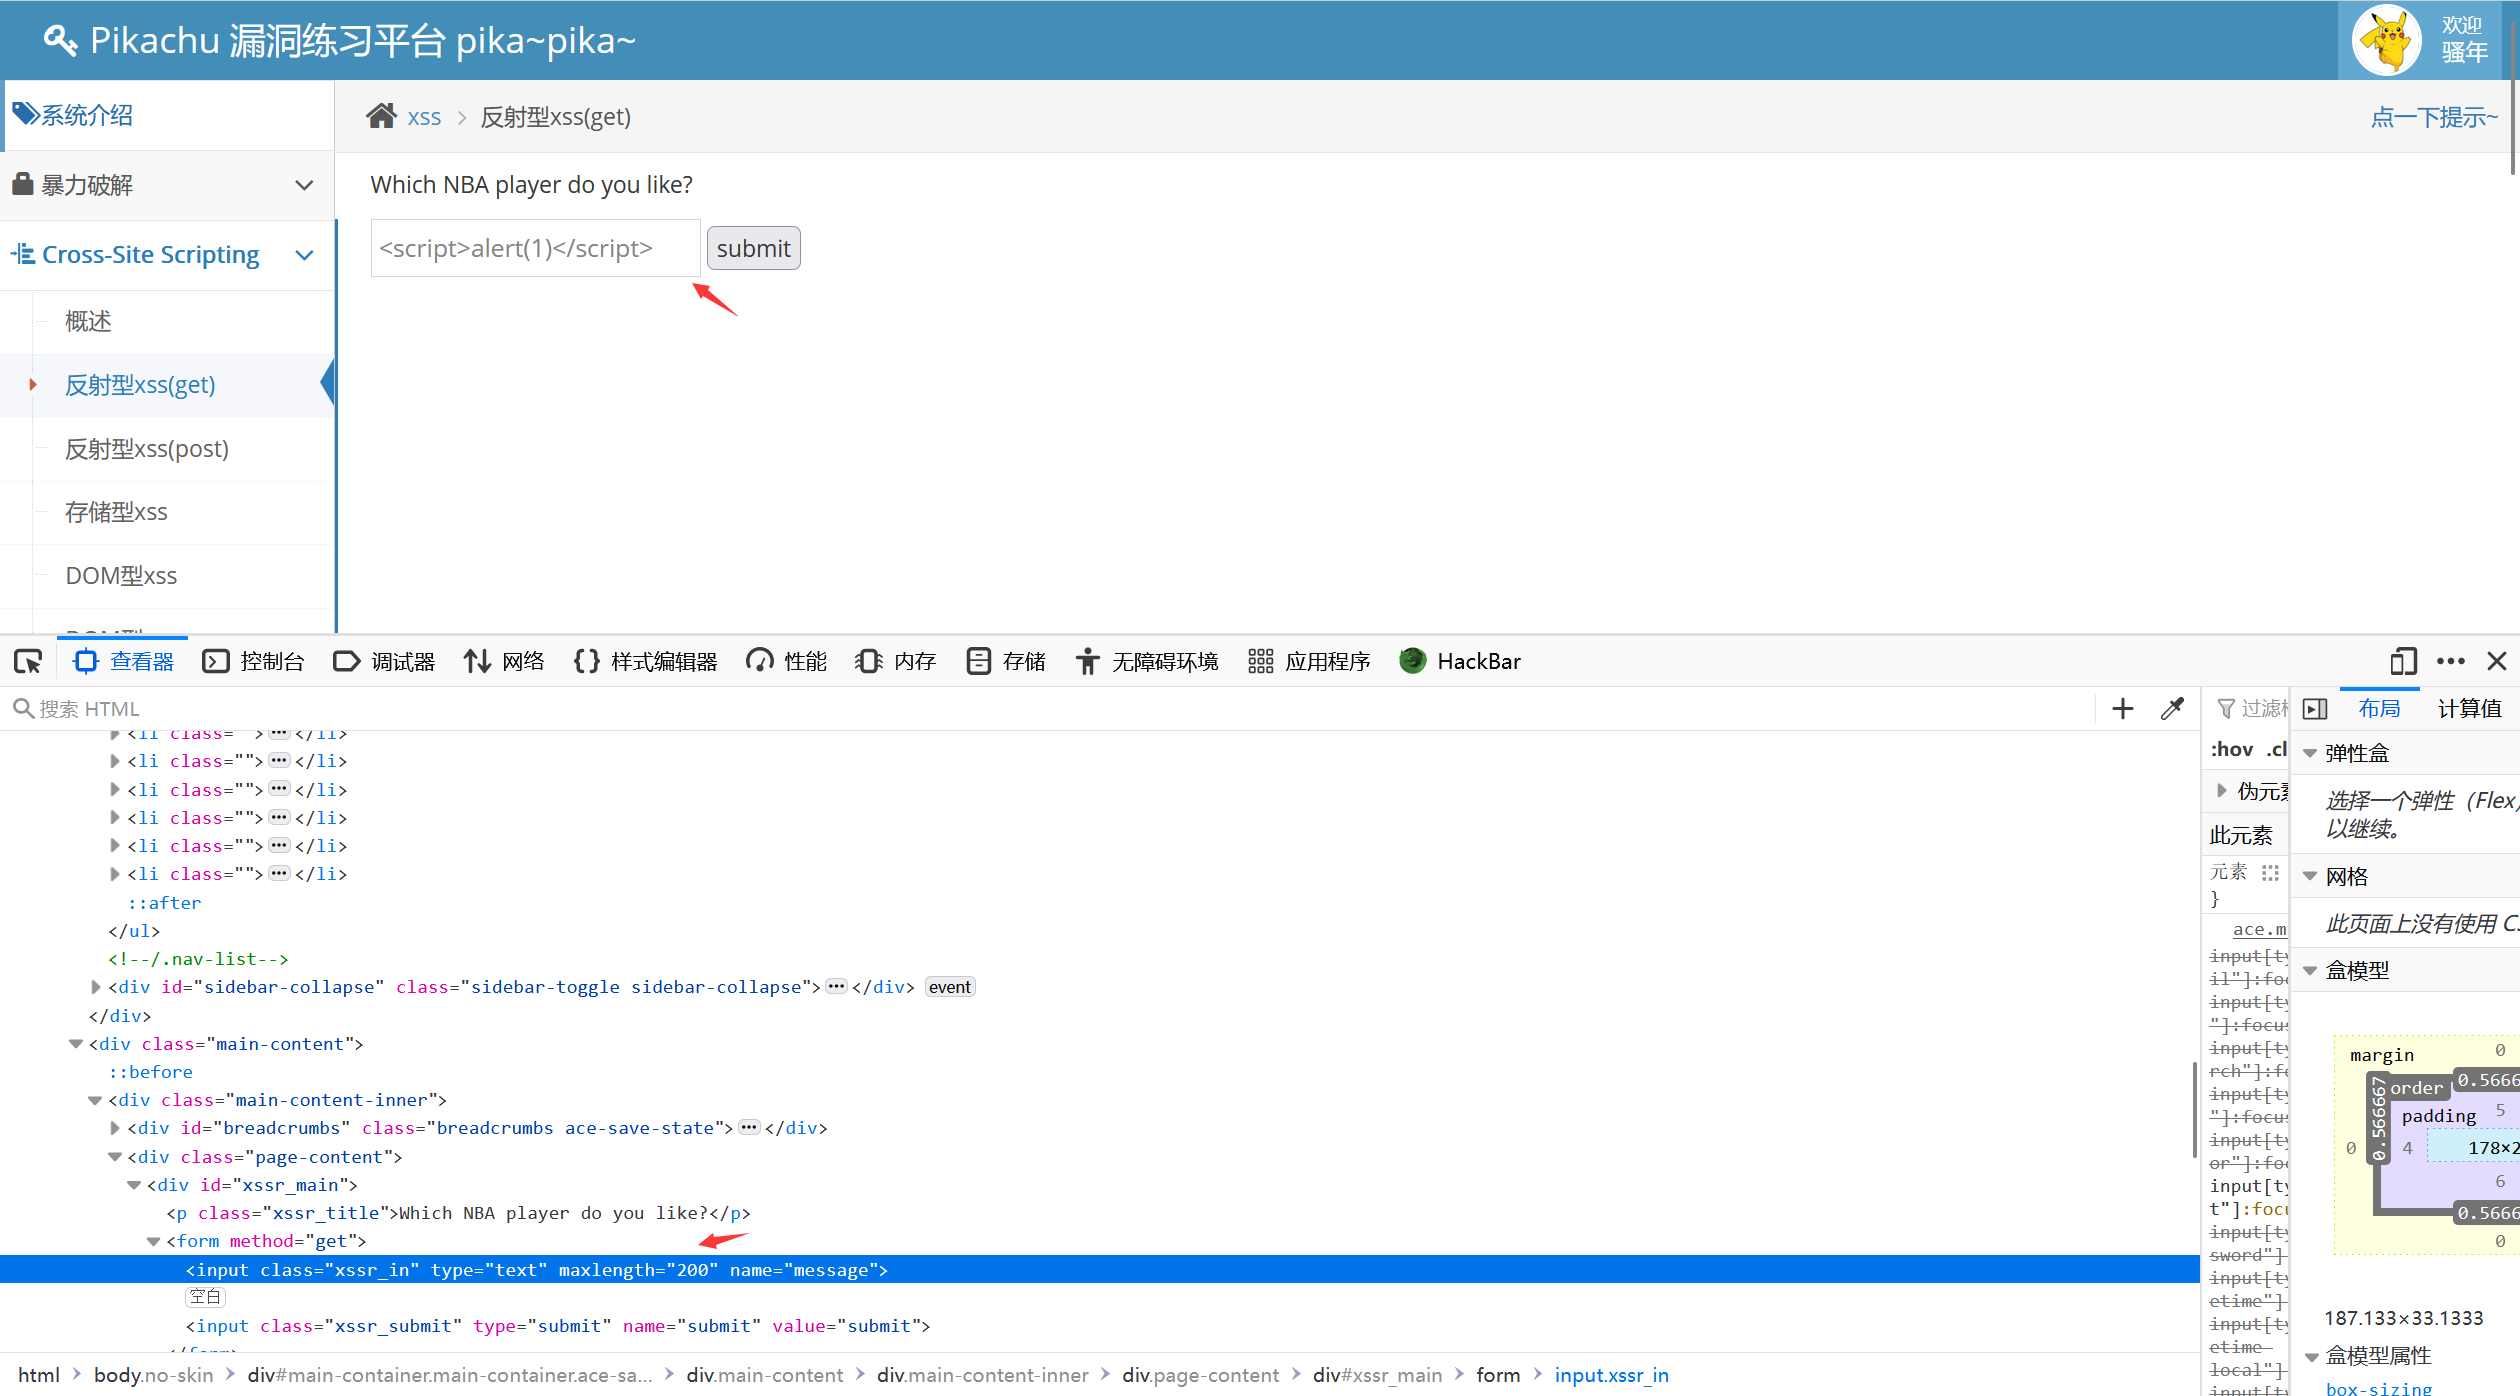
Task: Toggle responsive design mode icon
Action: pos(2403,661)
